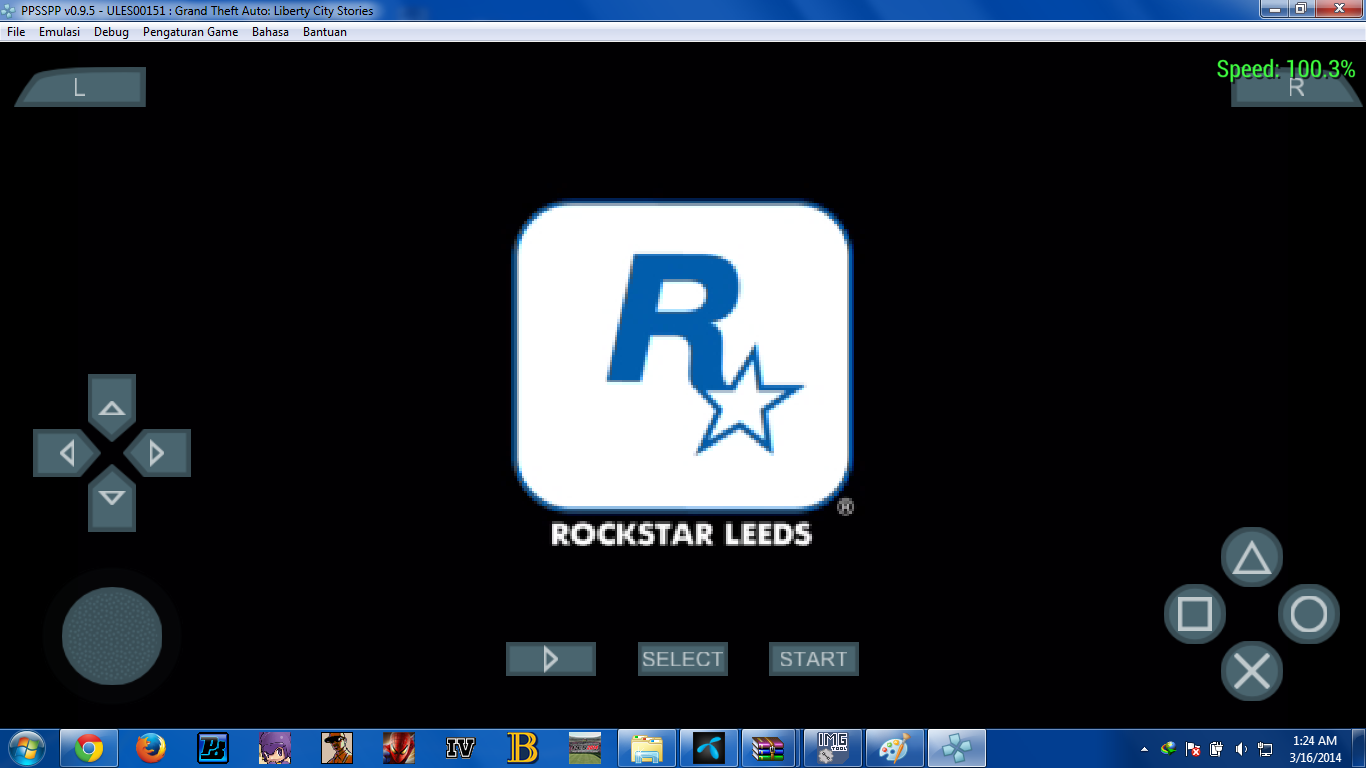Open the man with sunglasses taskbar icon
The height and width of the screenshot is (768, 1366).
[337, 748]
